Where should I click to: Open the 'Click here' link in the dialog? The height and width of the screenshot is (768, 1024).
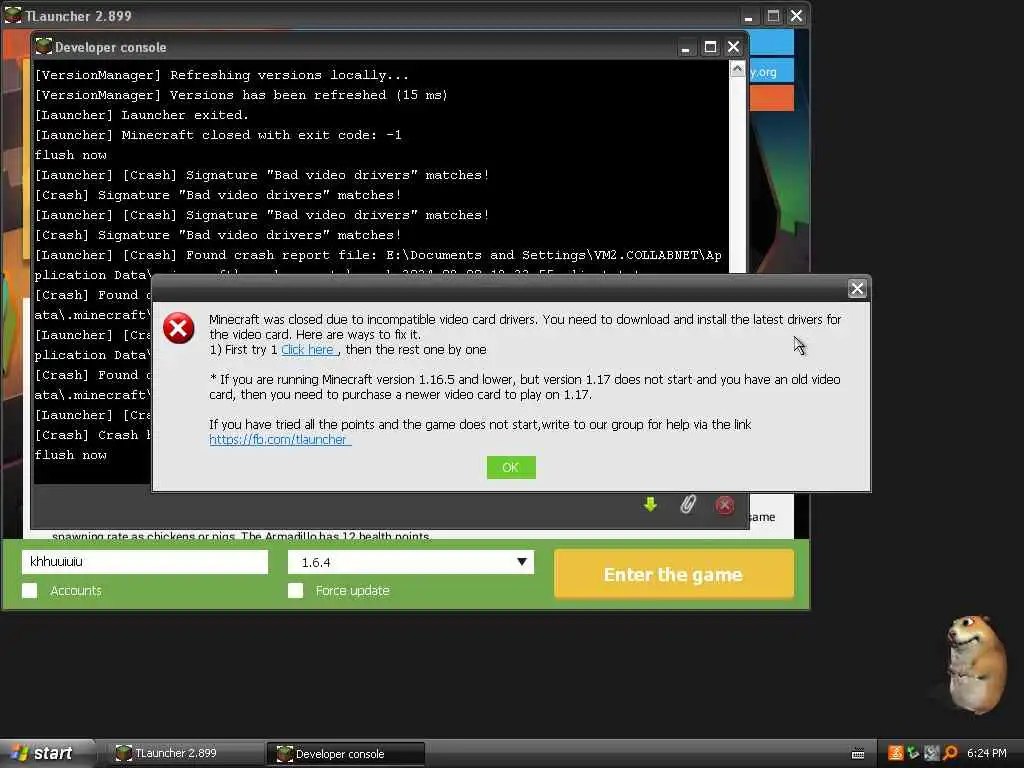coord(308,349)
